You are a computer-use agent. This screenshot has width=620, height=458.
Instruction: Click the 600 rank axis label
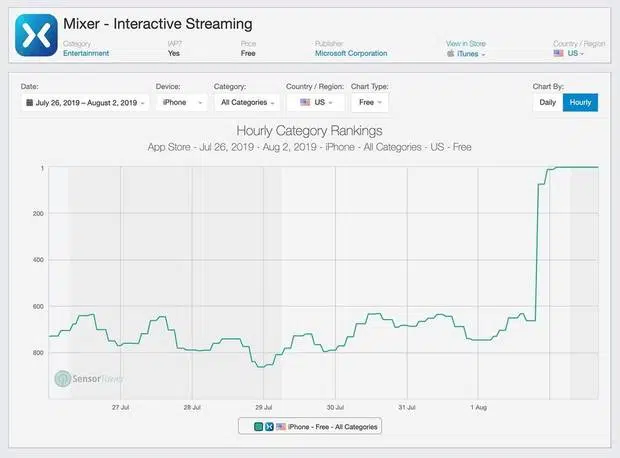pyautogui.click(x=38, y=307)
